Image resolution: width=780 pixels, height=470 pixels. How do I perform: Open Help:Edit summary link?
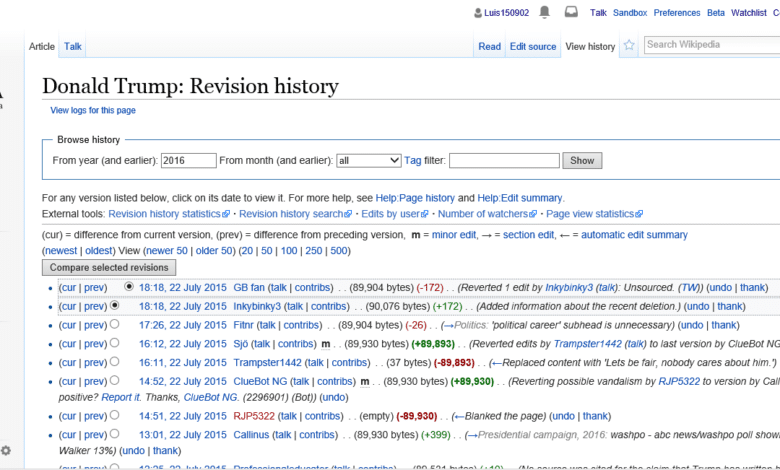[x=520, y=198]
